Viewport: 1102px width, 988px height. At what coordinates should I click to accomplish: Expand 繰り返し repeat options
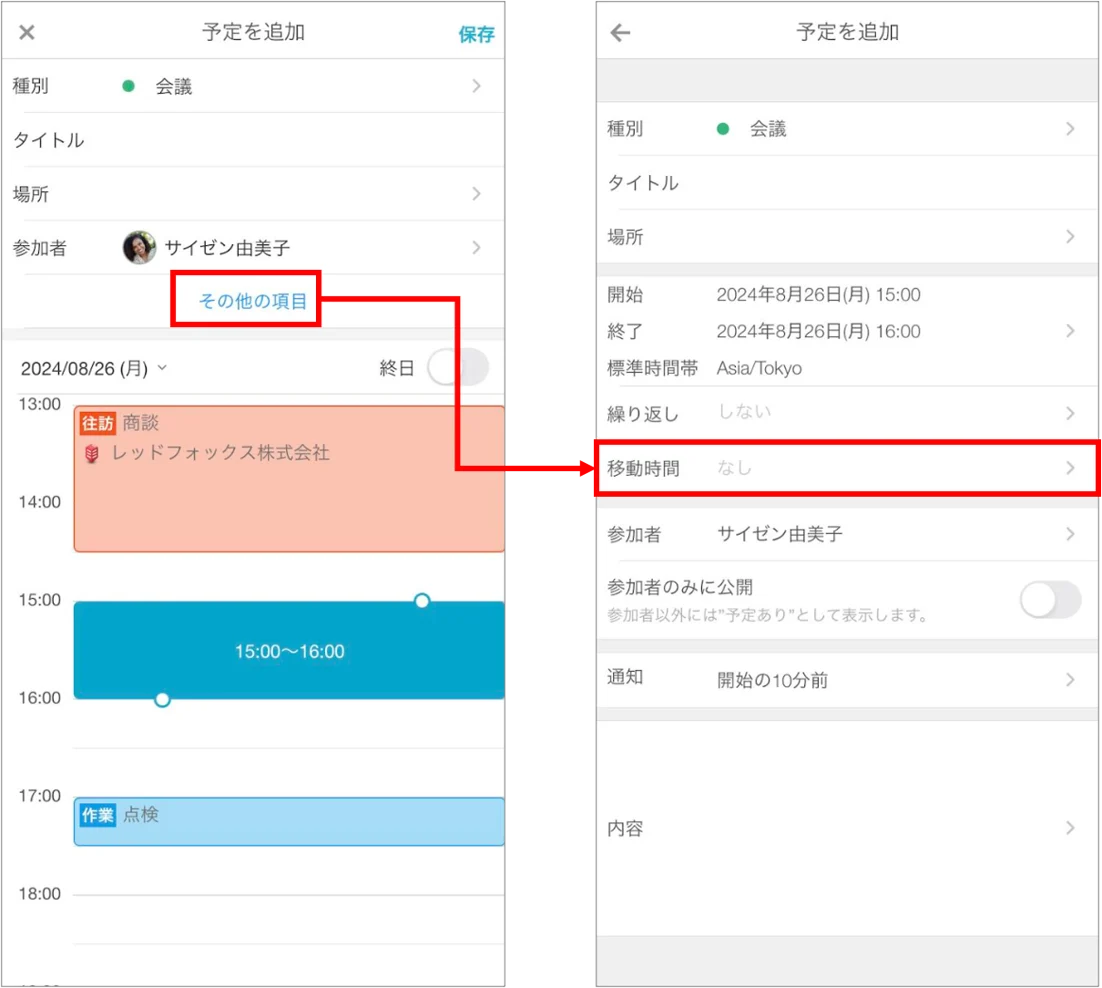coord(847,413)
